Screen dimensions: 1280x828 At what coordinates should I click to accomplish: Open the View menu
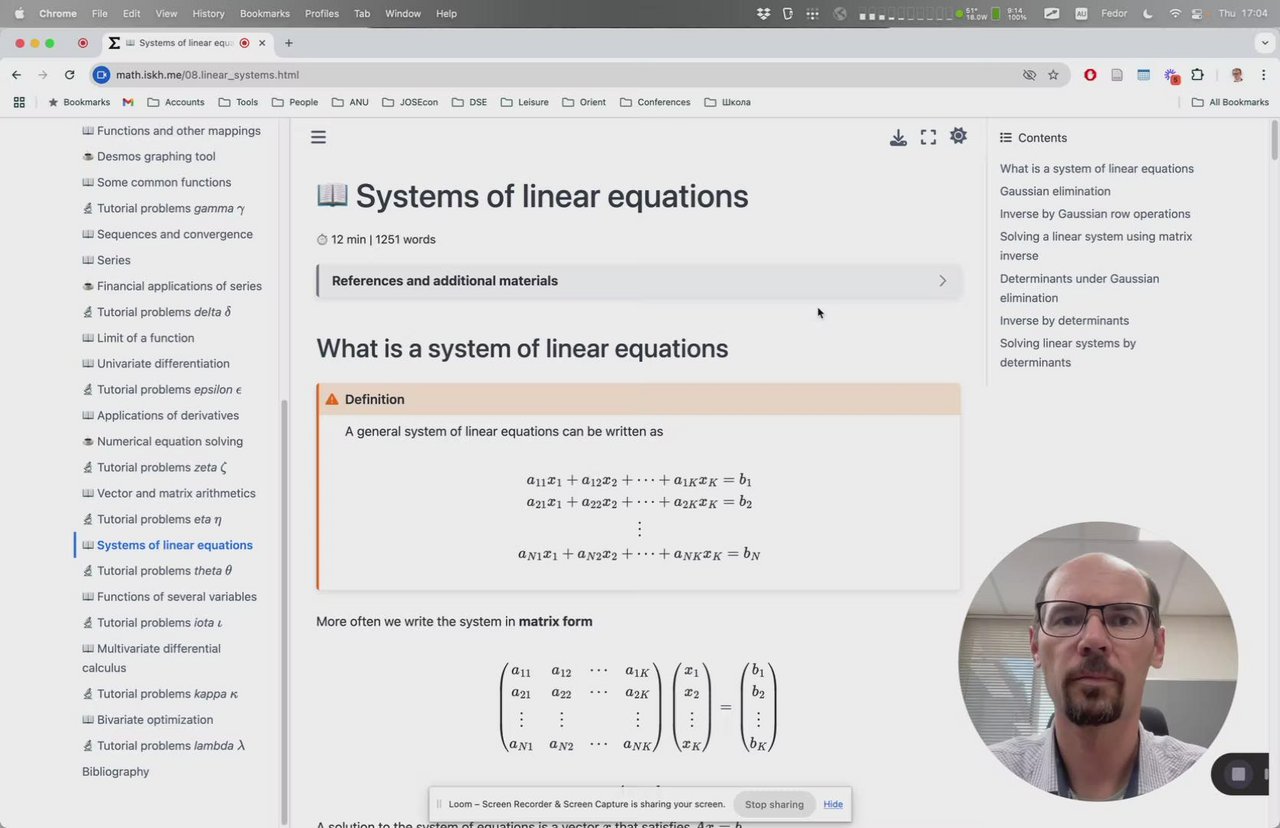click(166, 14)
